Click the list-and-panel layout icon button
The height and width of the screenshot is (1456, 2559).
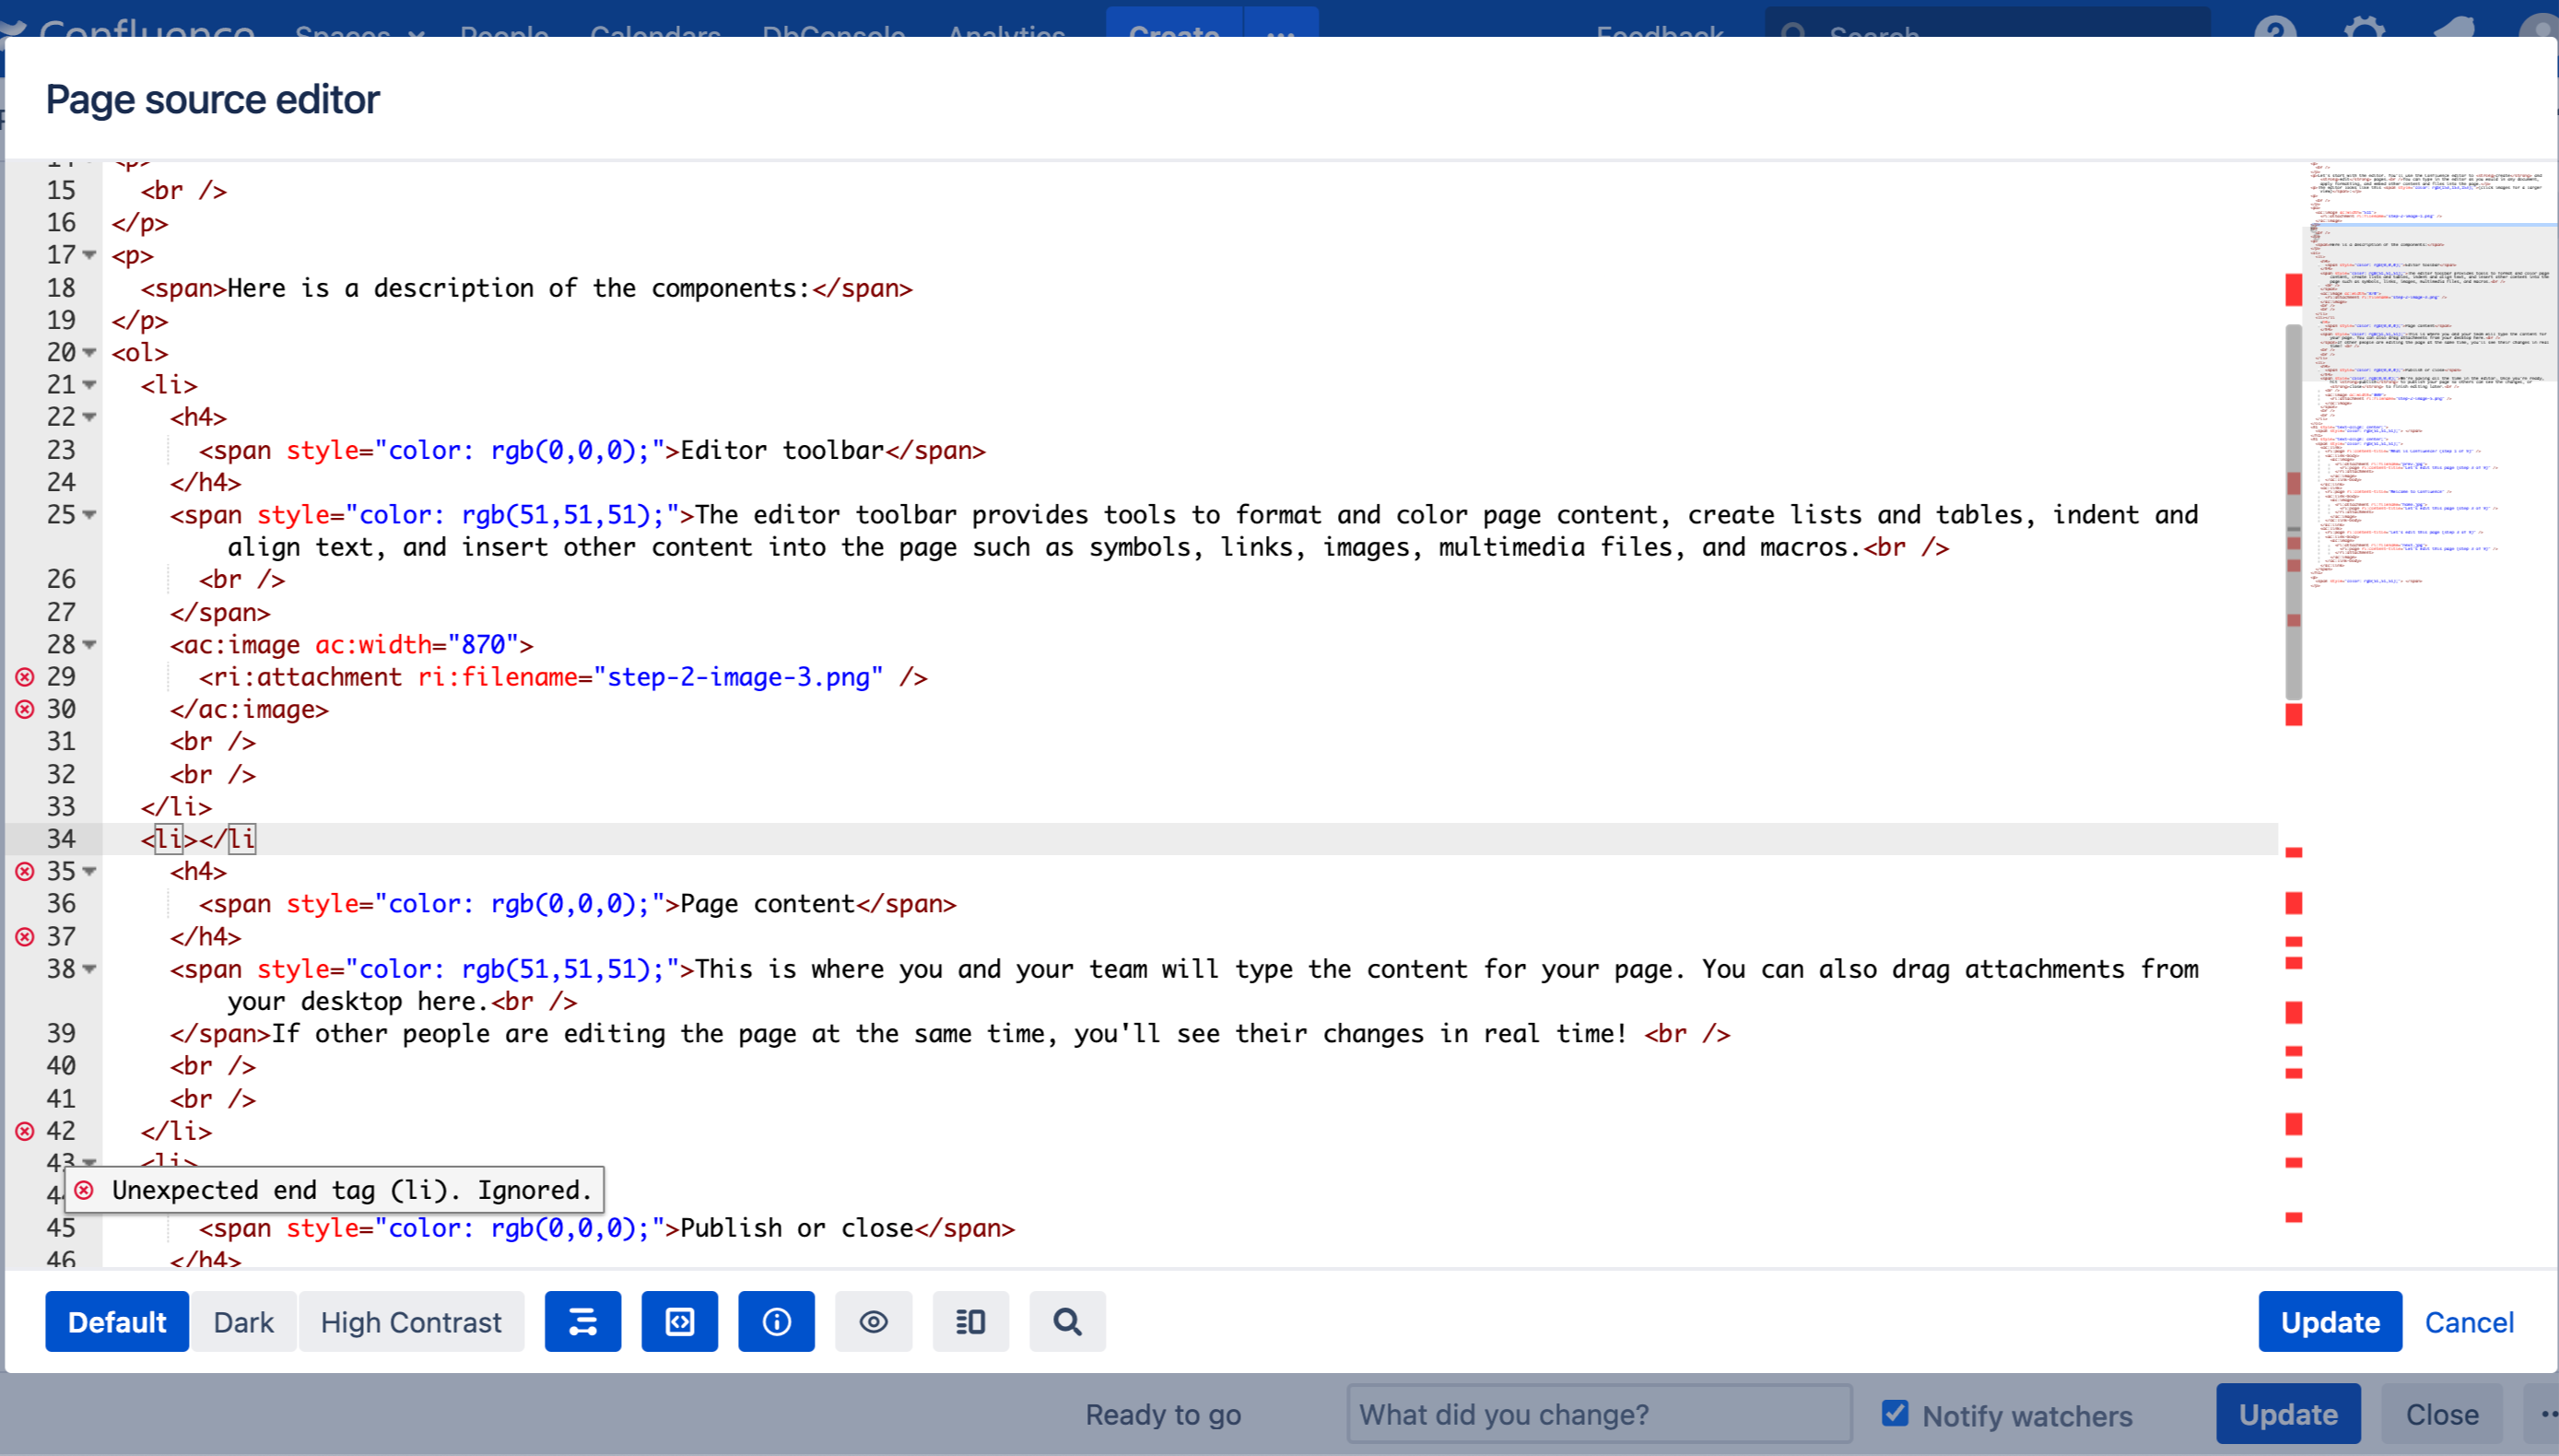[x=970, y=1322]
